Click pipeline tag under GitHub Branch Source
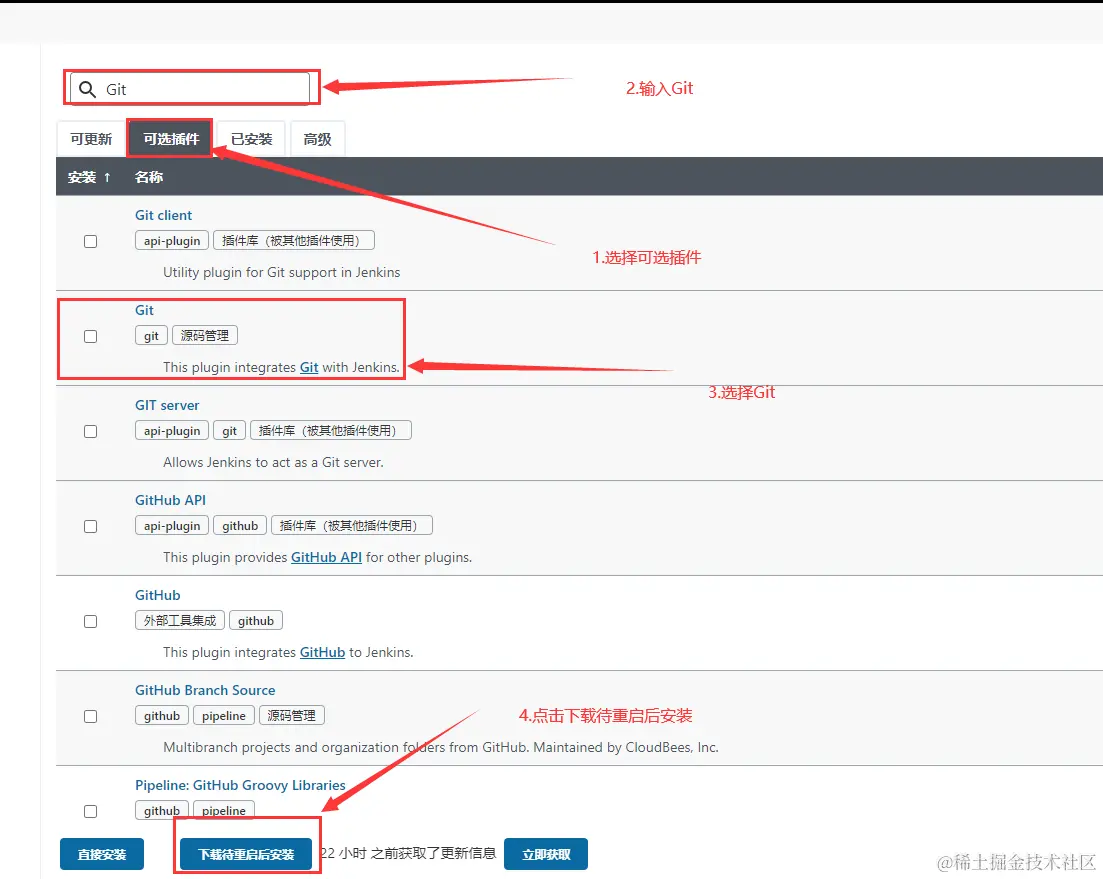 click(x=224, y=715)
